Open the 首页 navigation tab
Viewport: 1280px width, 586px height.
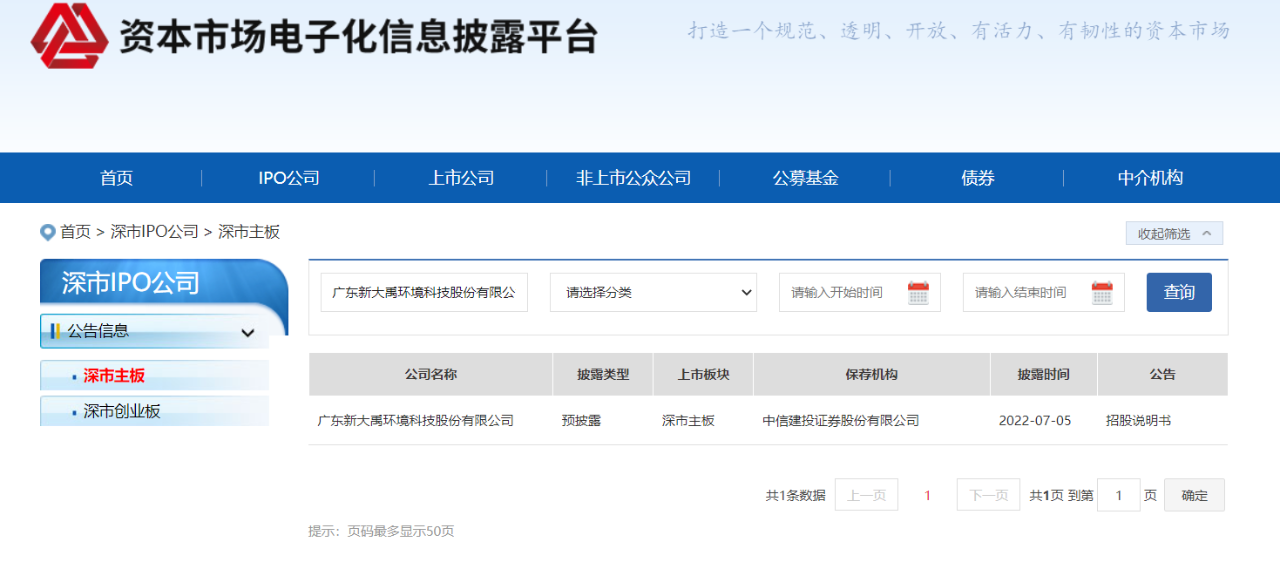116,178
